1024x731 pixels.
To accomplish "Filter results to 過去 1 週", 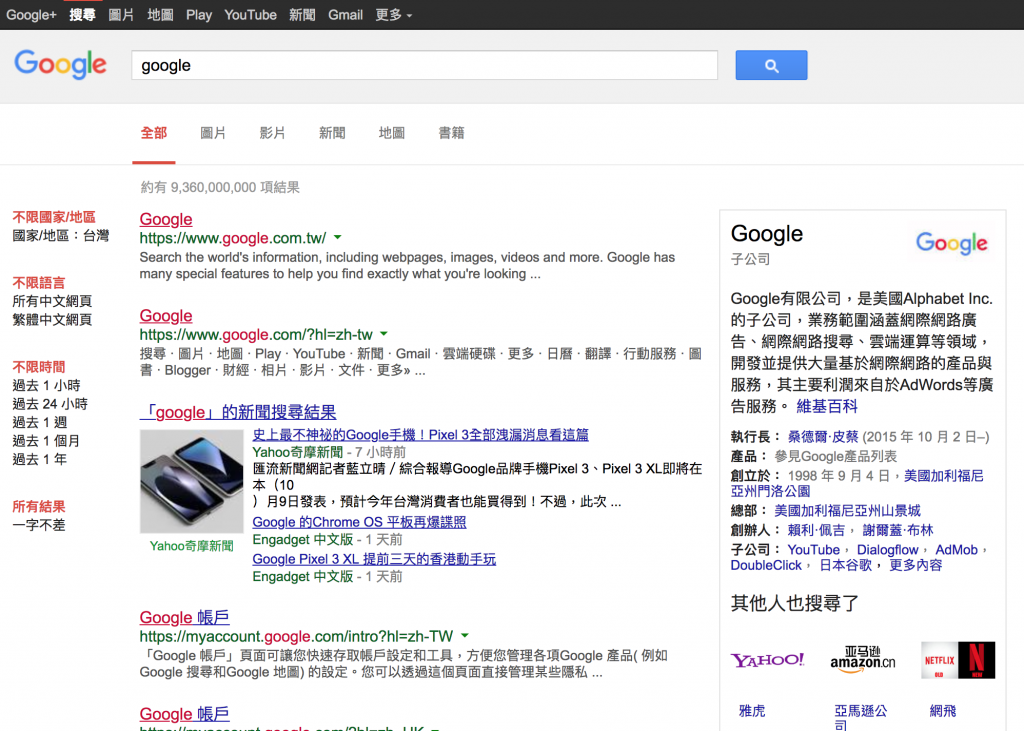I will (40, 422).
